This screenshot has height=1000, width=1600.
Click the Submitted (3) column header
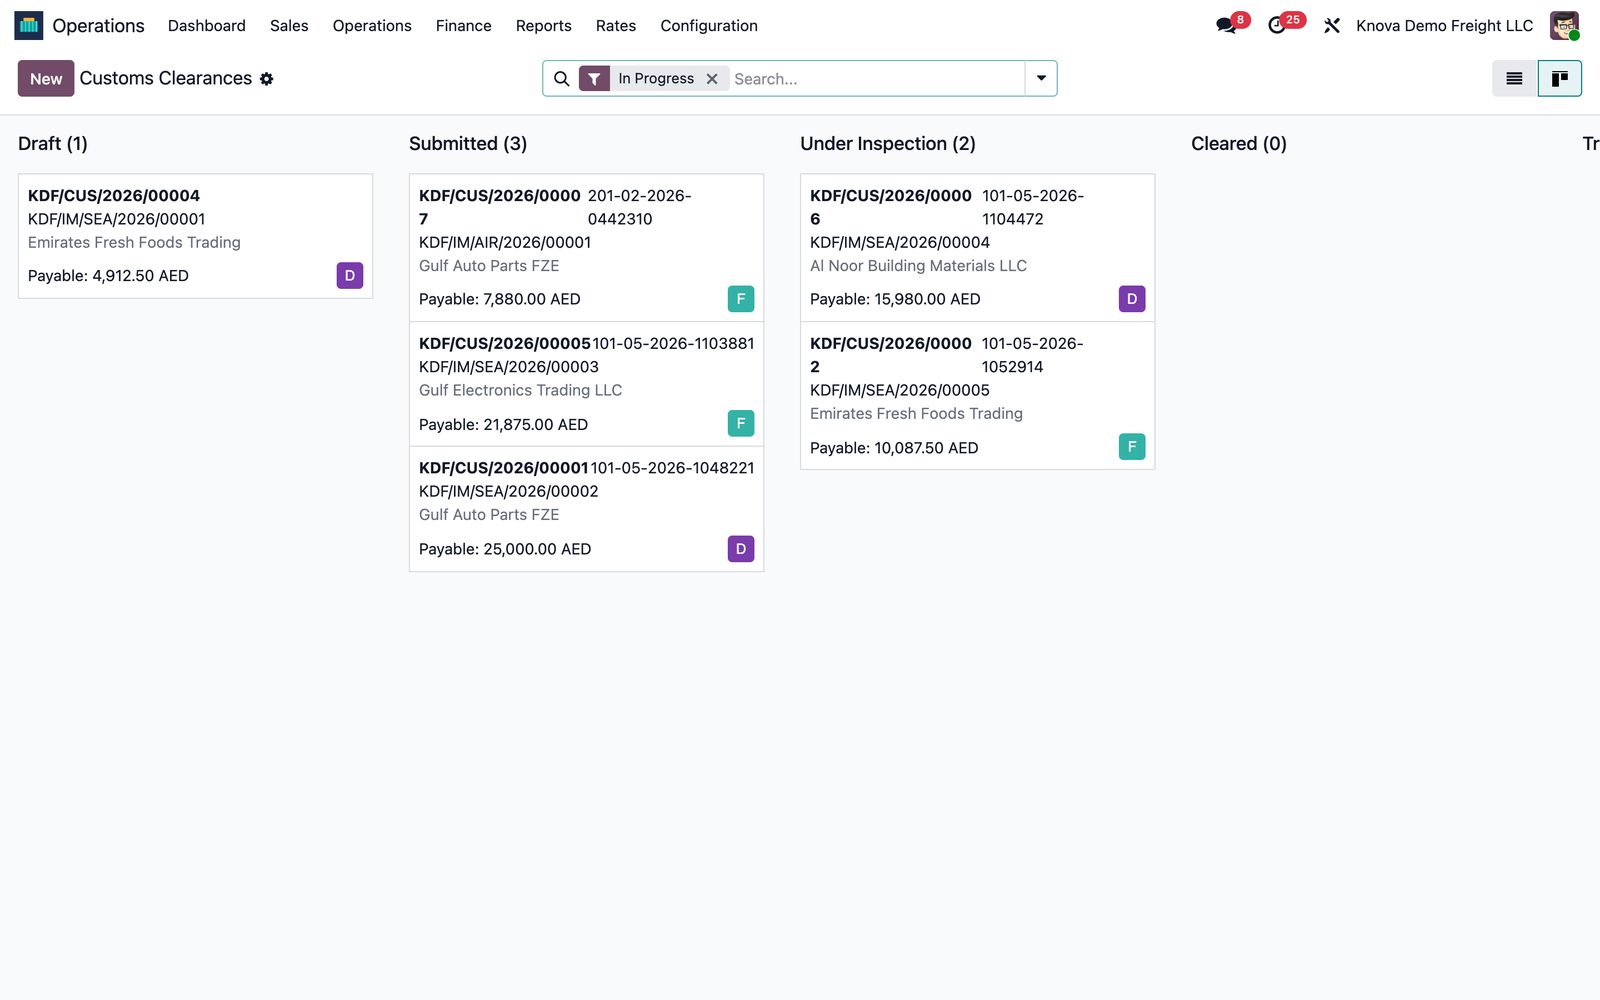468,144
